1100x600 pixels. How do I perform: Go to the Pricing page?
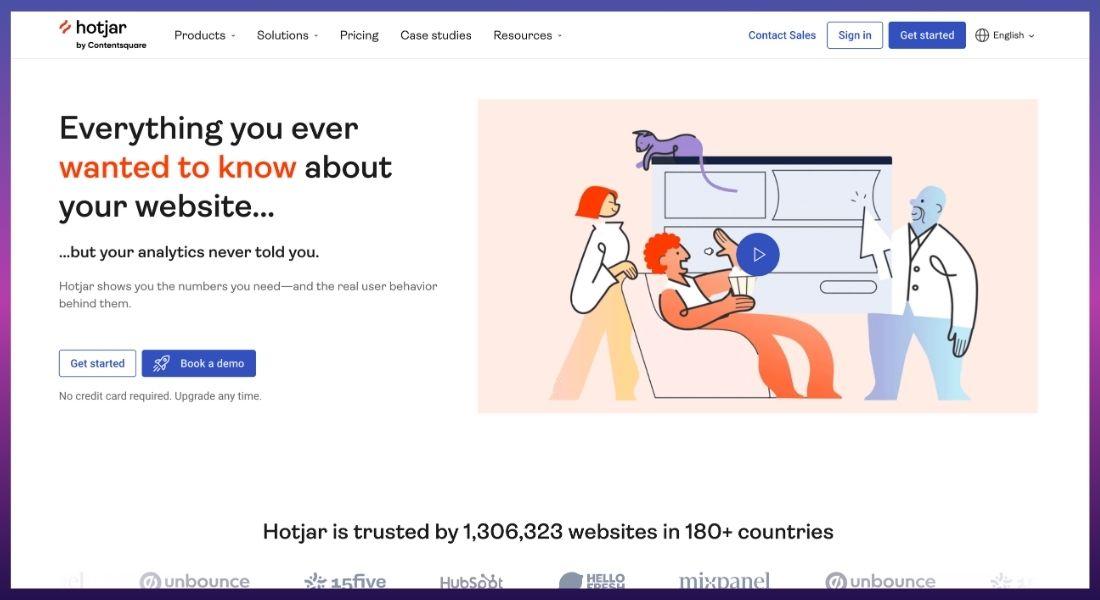click(358, 35)
